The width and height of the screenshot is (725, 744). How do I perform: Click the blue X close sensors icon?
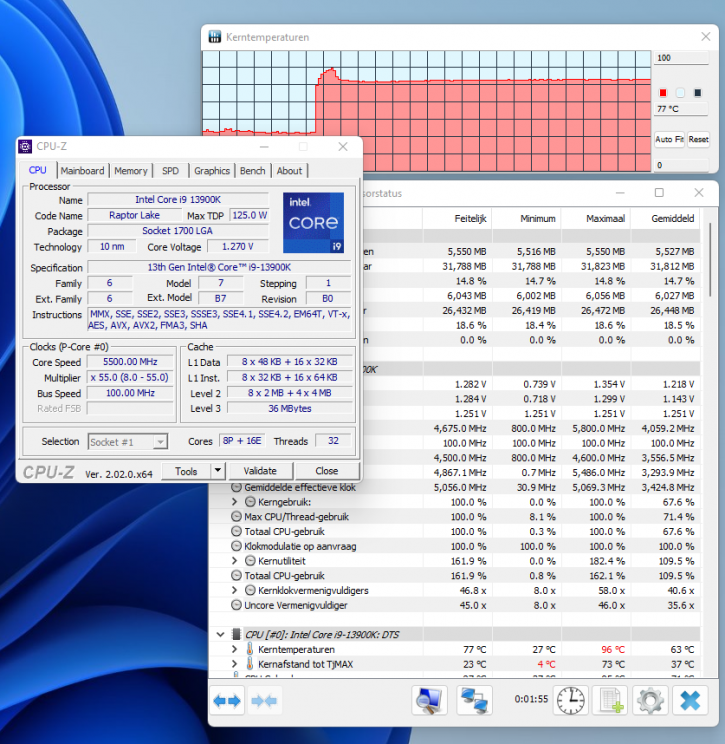point(690,700)
